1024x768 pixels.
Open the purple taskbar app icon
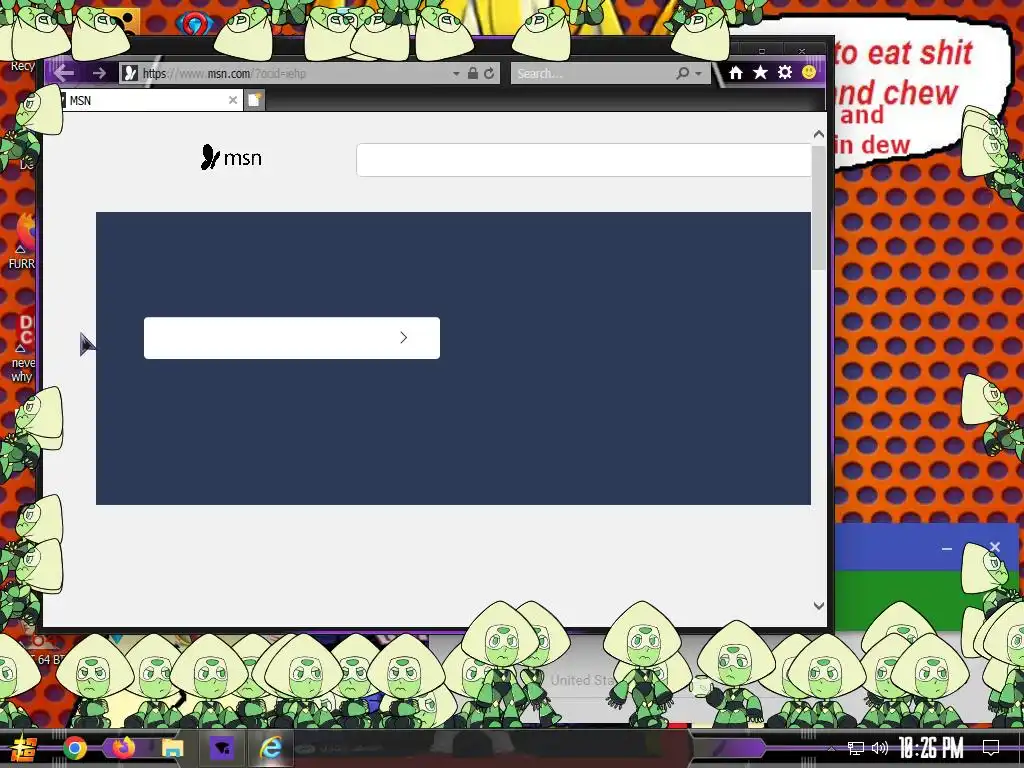point(221,747)
